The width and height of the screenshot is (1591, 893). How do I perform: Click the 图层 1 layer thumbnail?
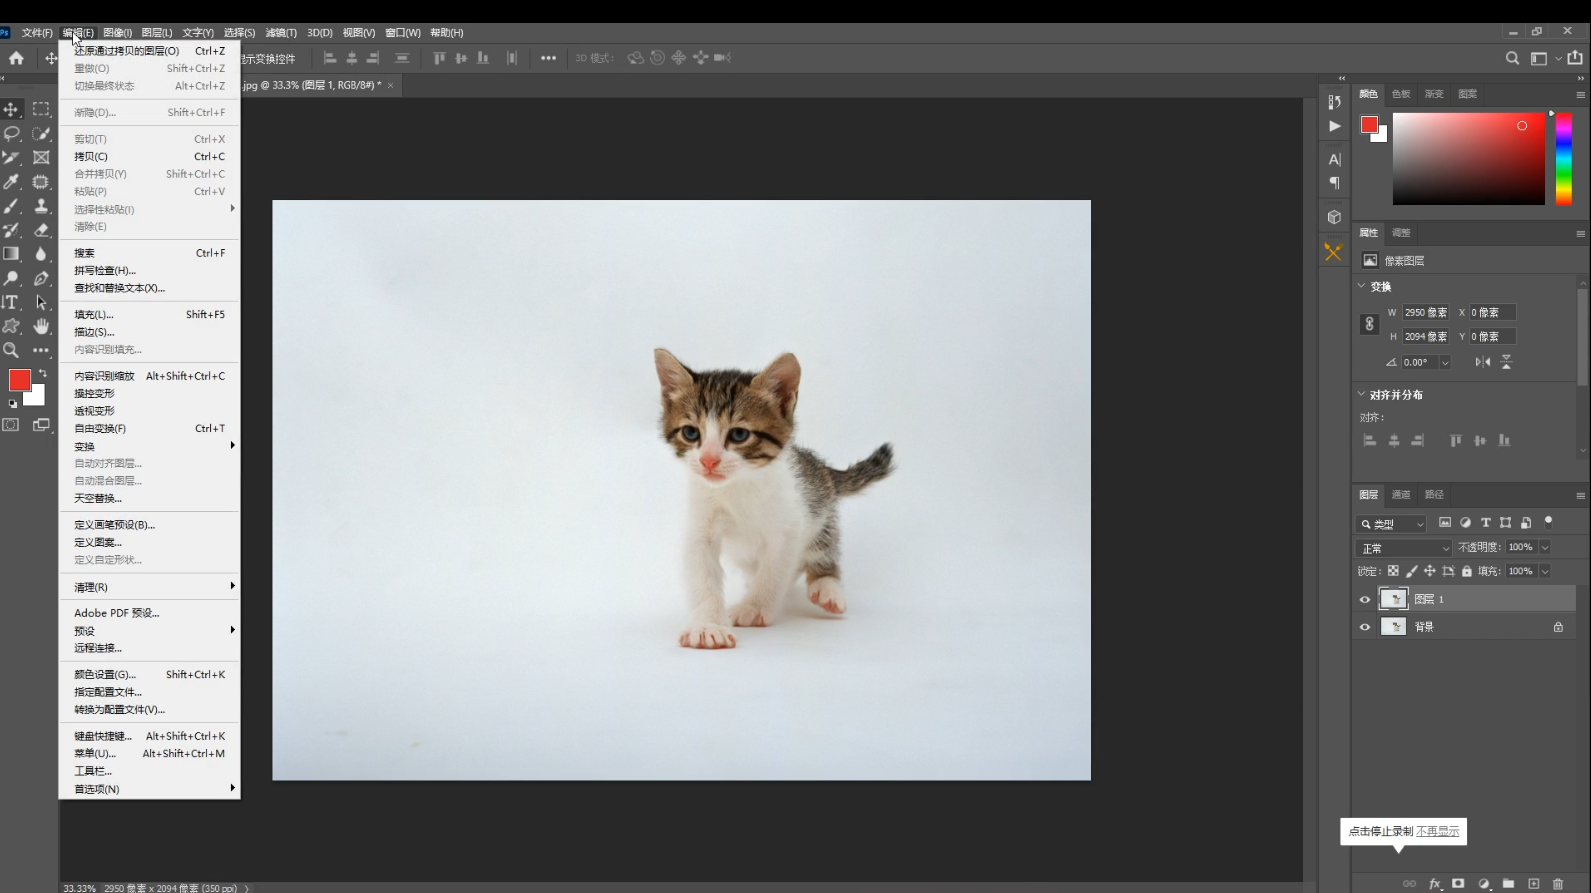[1393, 599]
